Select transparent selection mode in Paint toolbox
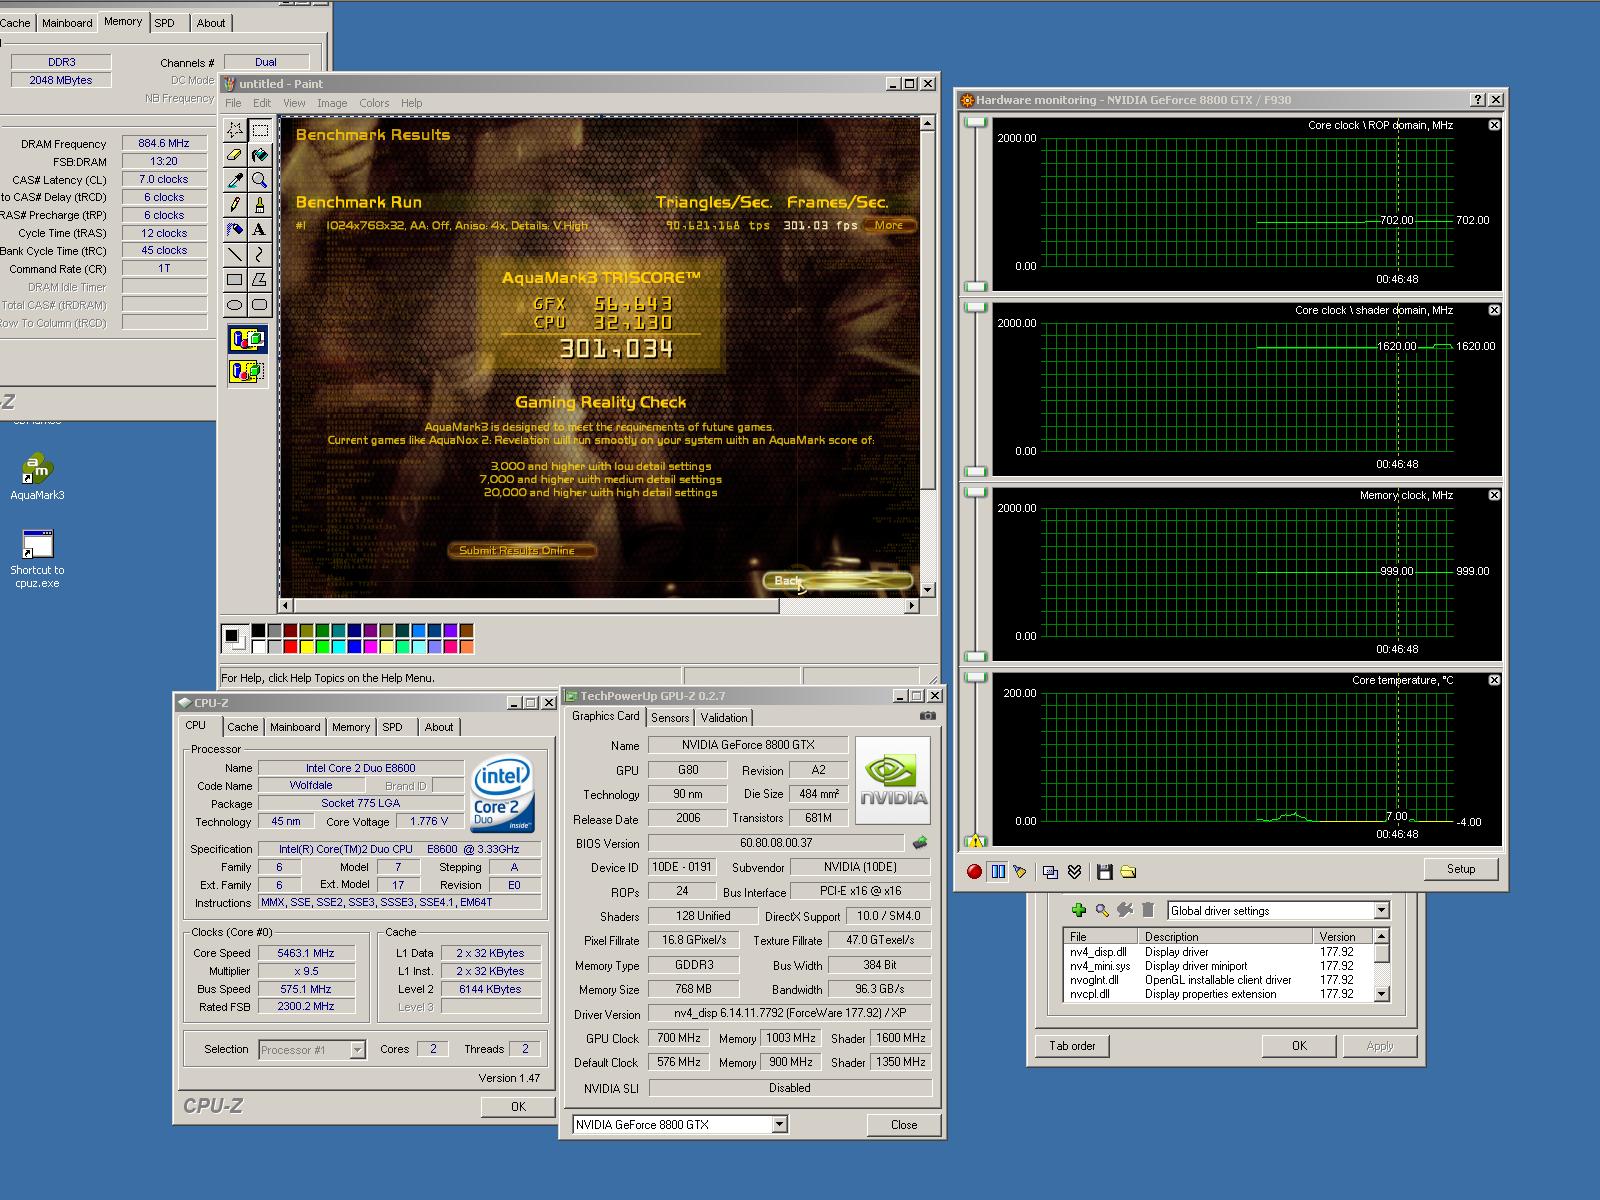Screen dimensions: 1600x1200 tap(248, 372)
